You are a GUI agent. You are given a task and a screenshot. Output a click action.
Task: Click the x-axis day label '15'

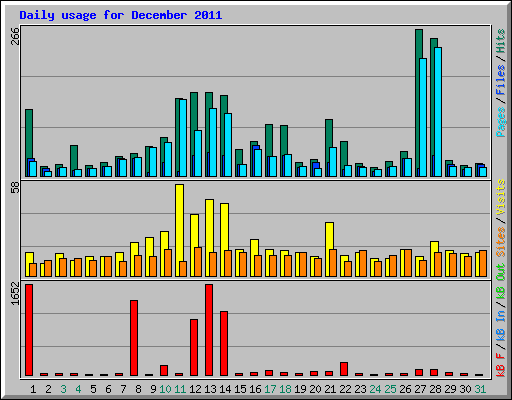(x=240, y=389)
